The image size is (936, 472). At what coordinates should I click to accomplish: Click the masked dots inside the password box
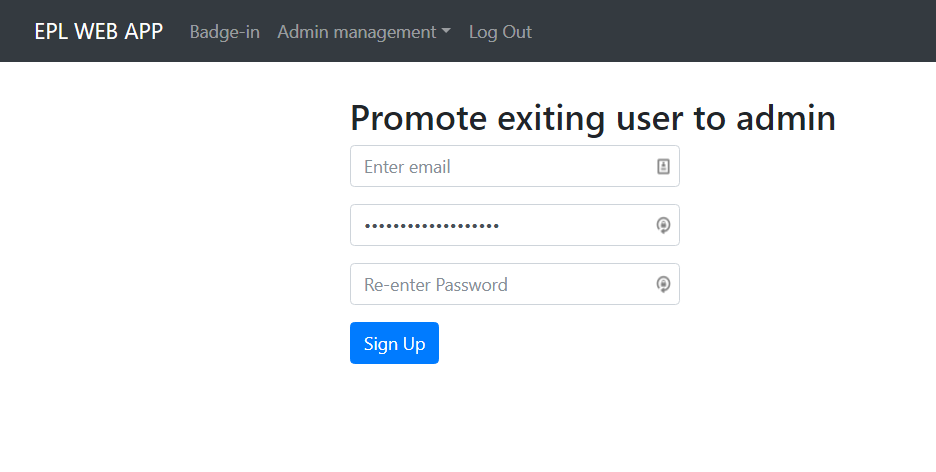coord(432,226)
